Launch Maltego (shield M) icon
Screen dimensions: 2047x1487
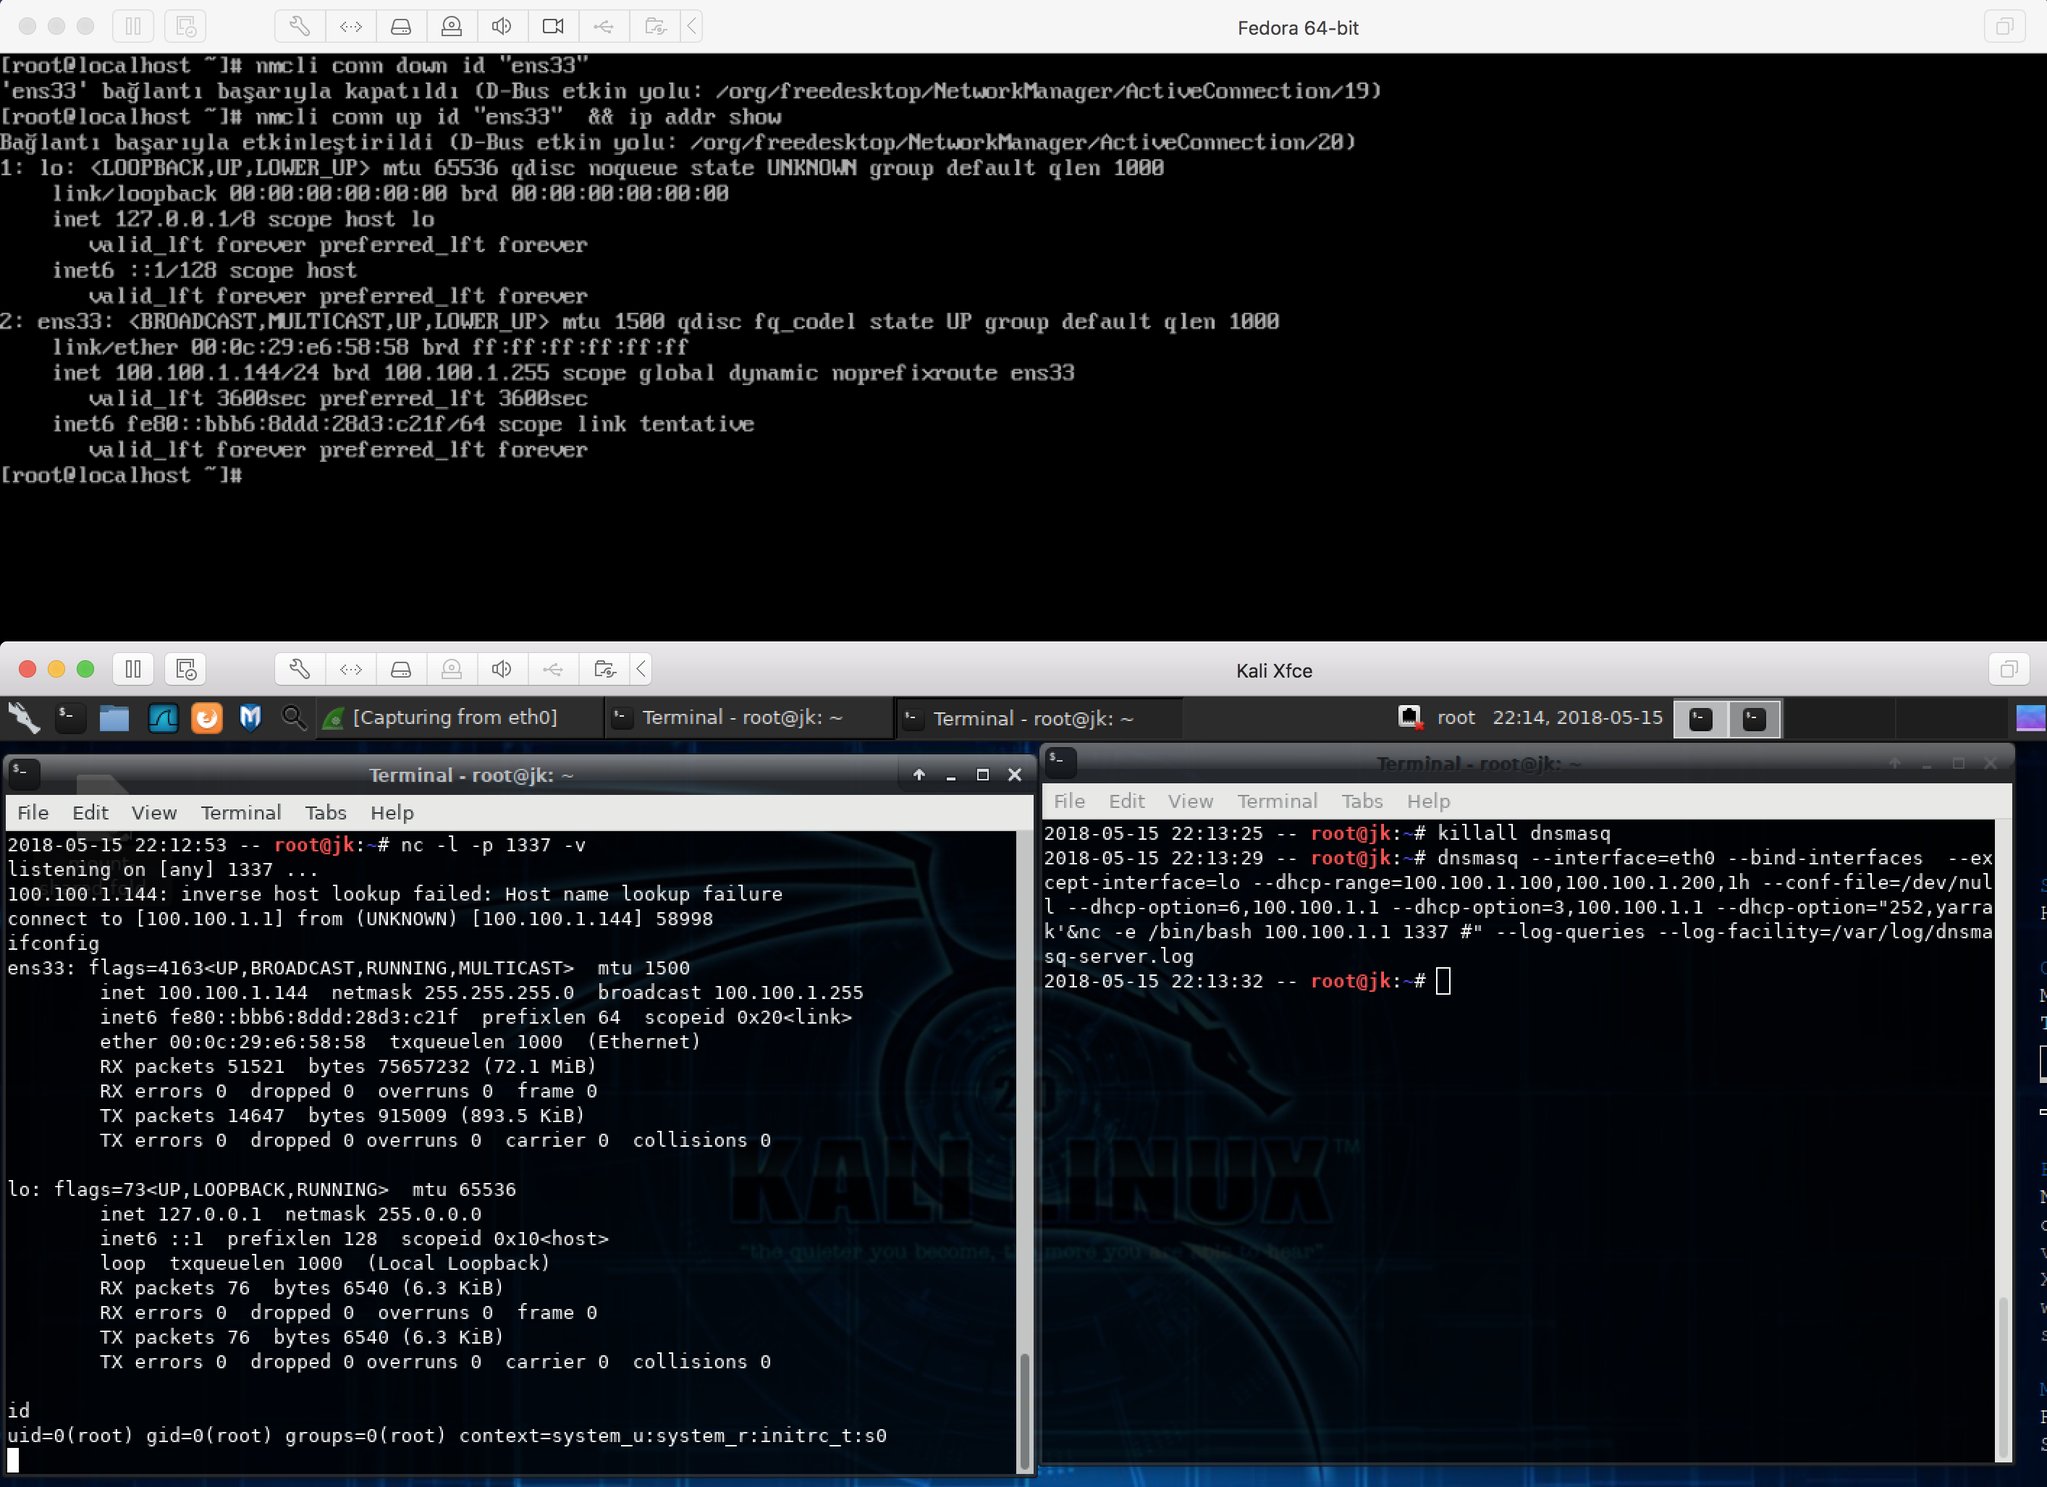[x=250, y=718]
